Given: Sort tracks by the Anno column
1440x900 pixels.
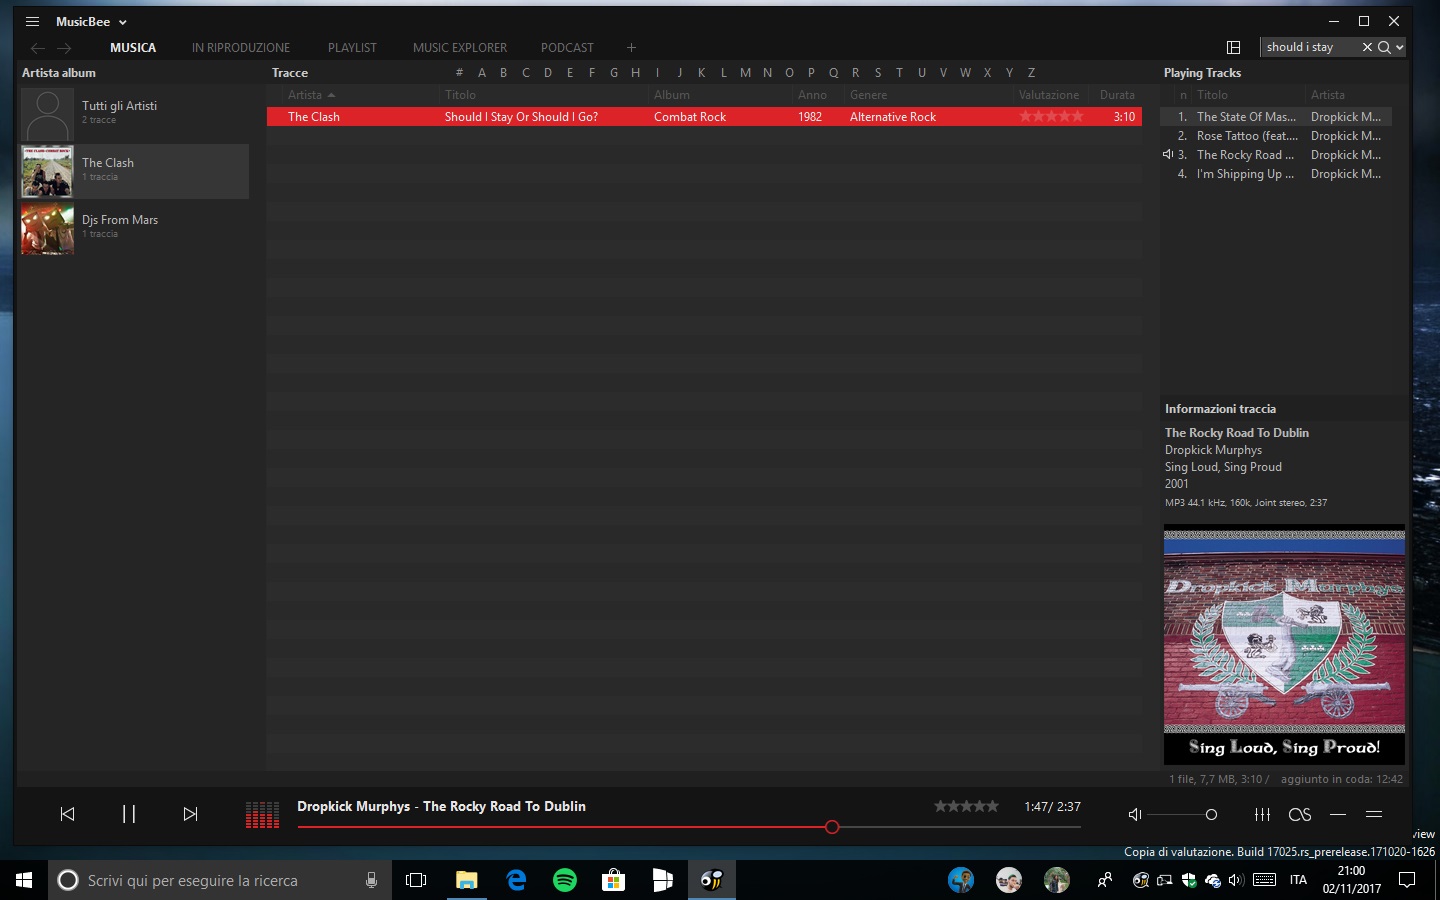Looking at the screenshot, I should click(812, 95).
